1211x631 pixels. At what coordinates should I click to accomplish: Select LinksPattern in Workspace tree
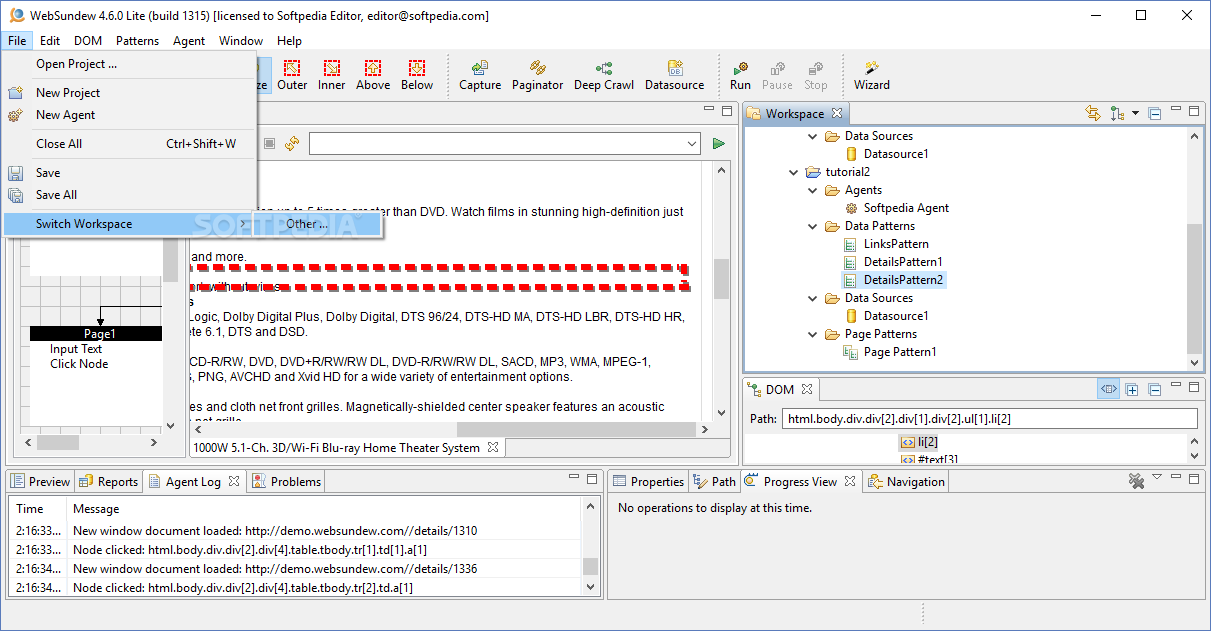pyautogui.click(x=887, y=244)
